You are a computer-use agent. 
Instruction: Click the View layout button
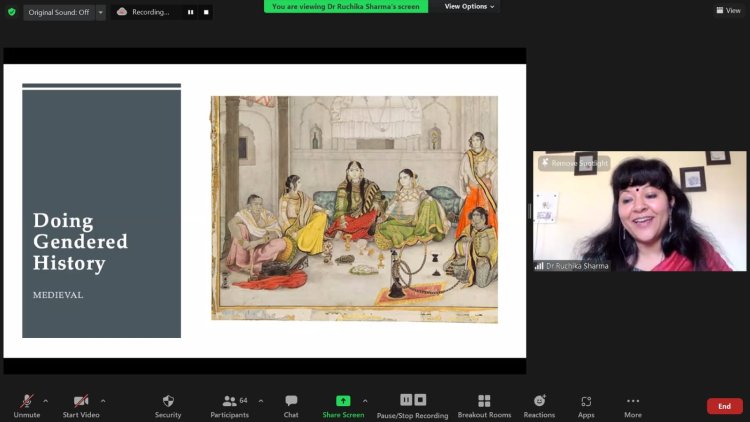(728, 10)
